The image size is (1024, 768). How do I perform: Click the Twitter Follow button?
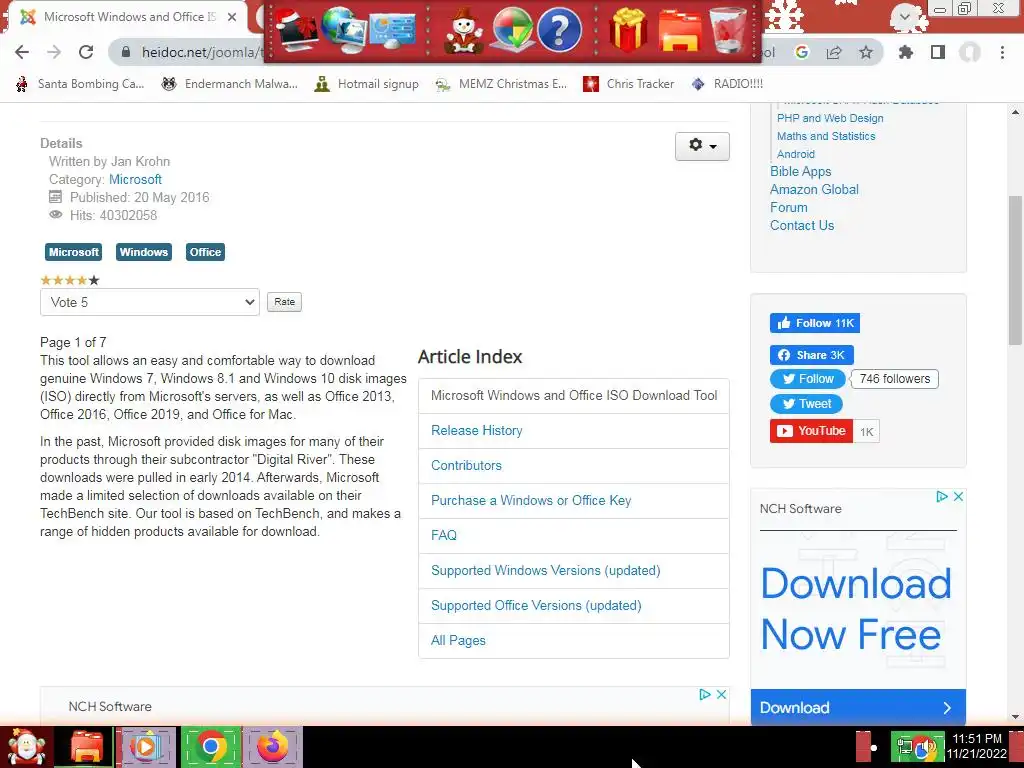coord(807,379)
